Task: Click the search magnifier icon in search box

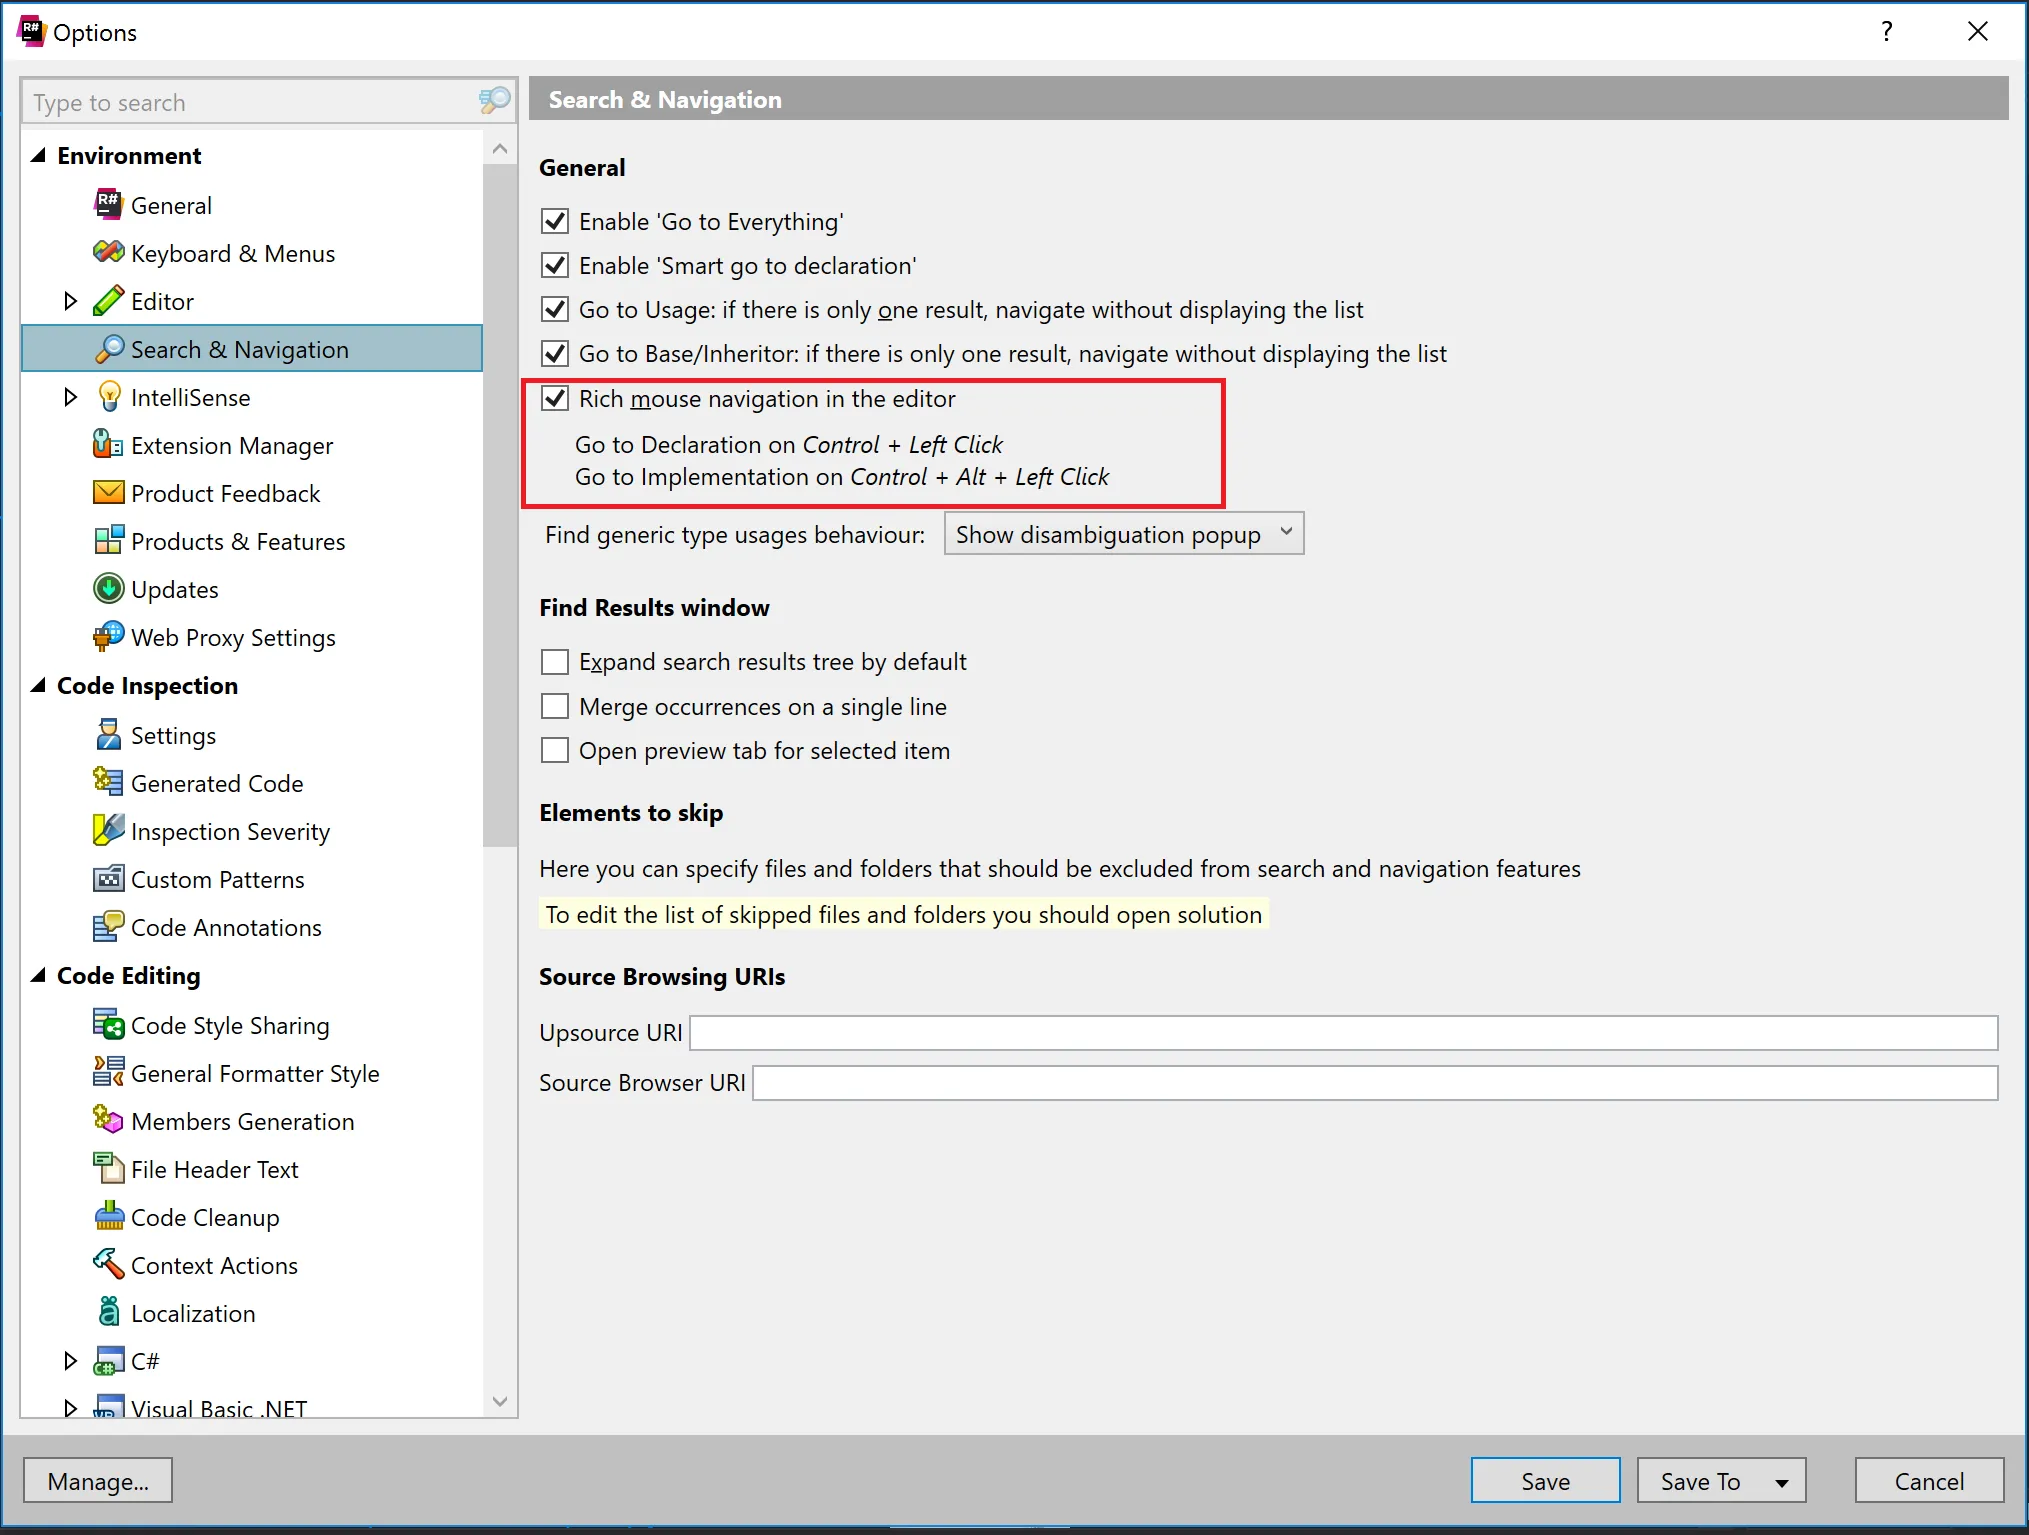Action: tap(494, 101)
